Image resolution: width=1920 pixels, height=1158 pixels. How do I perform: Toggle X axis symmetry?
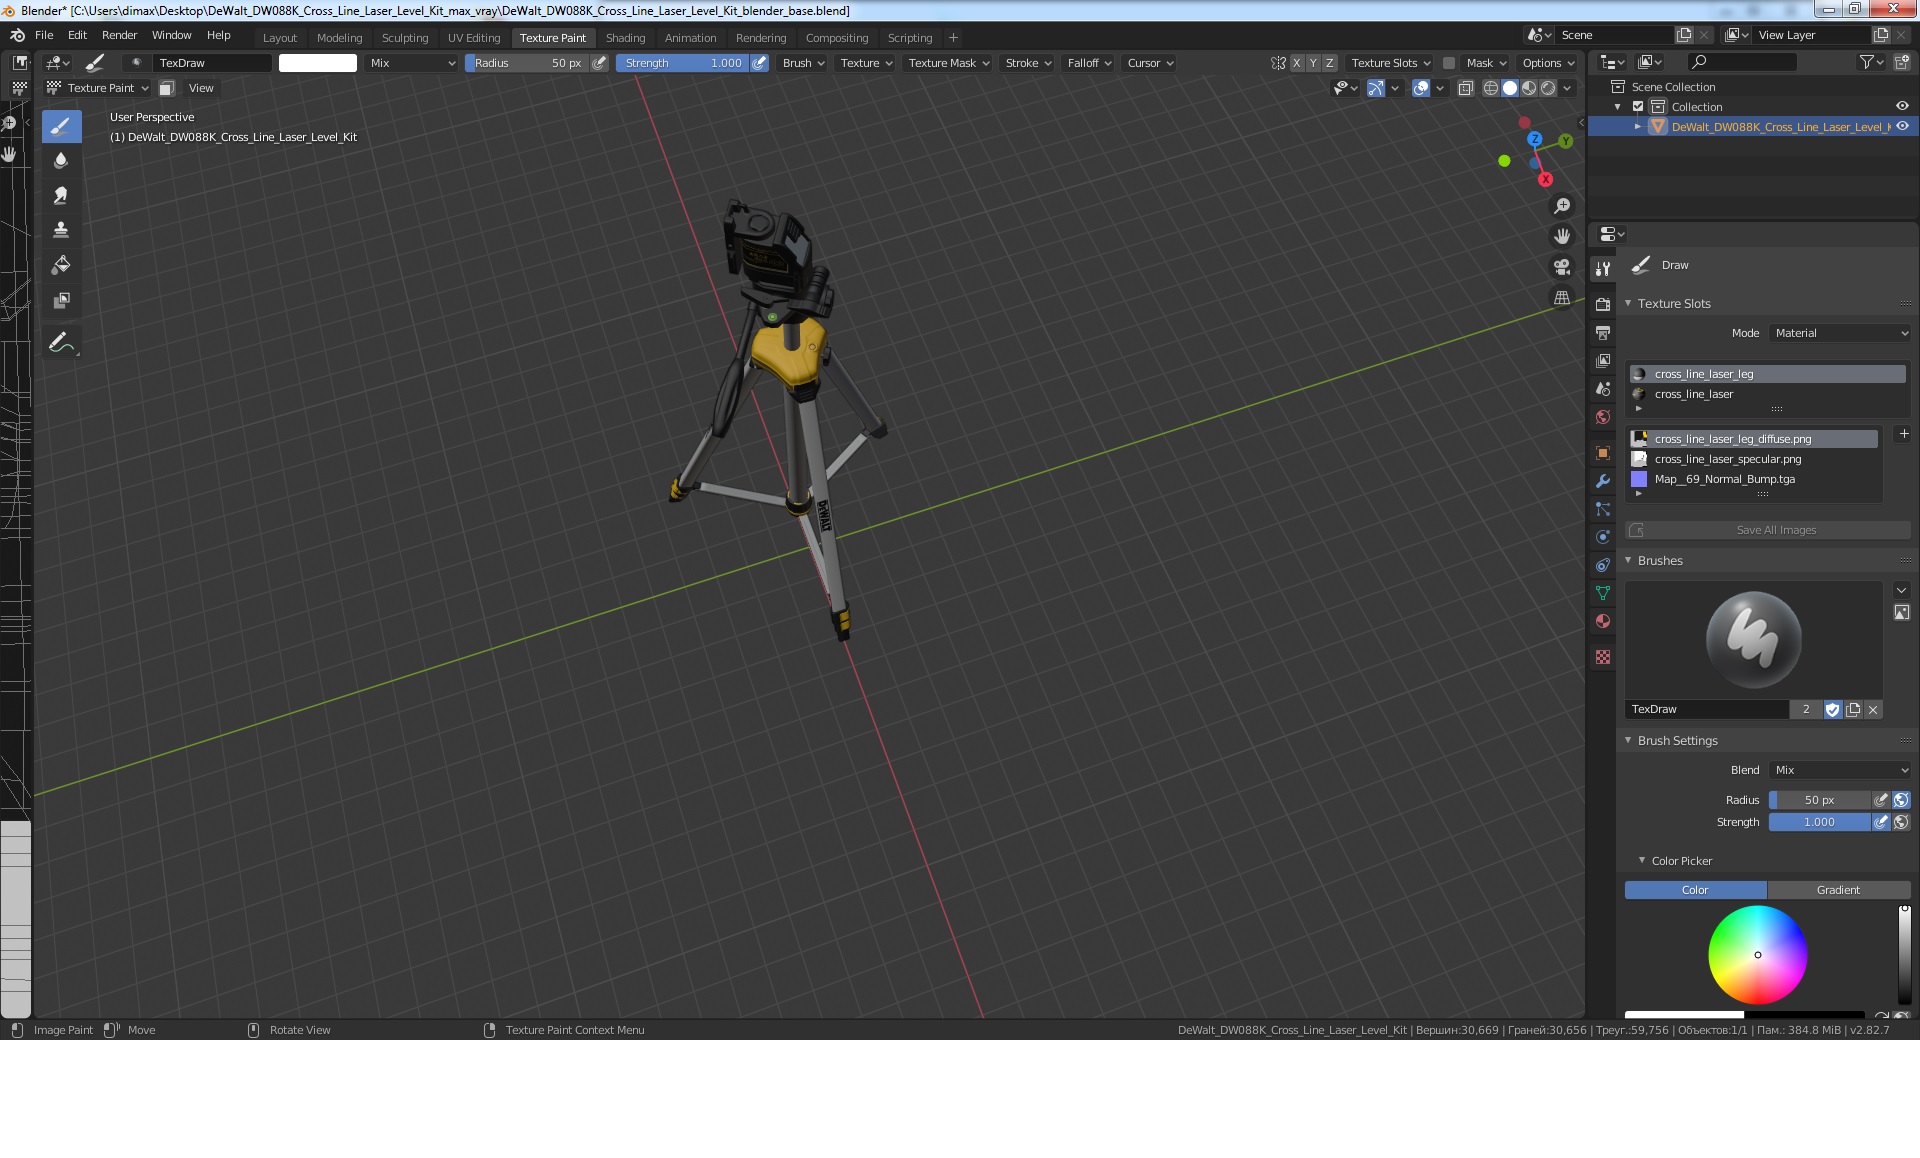(x=1297, y=62)
